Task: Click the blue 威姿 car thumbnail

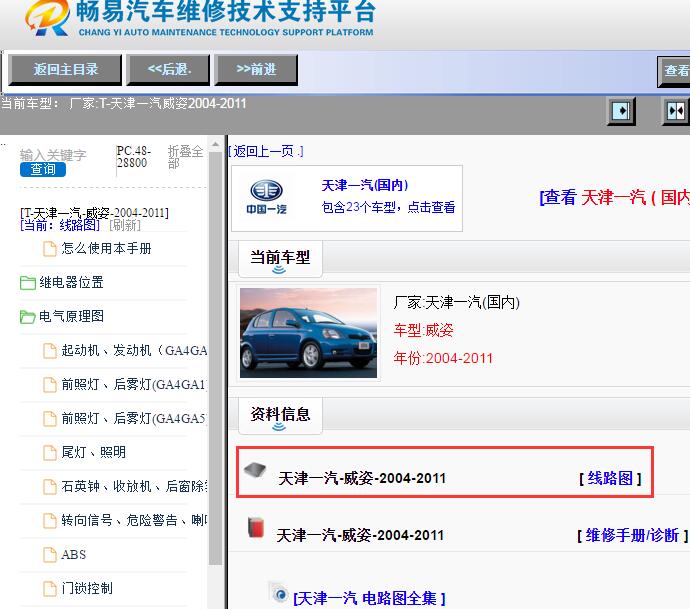Action: tap(308, 333)
